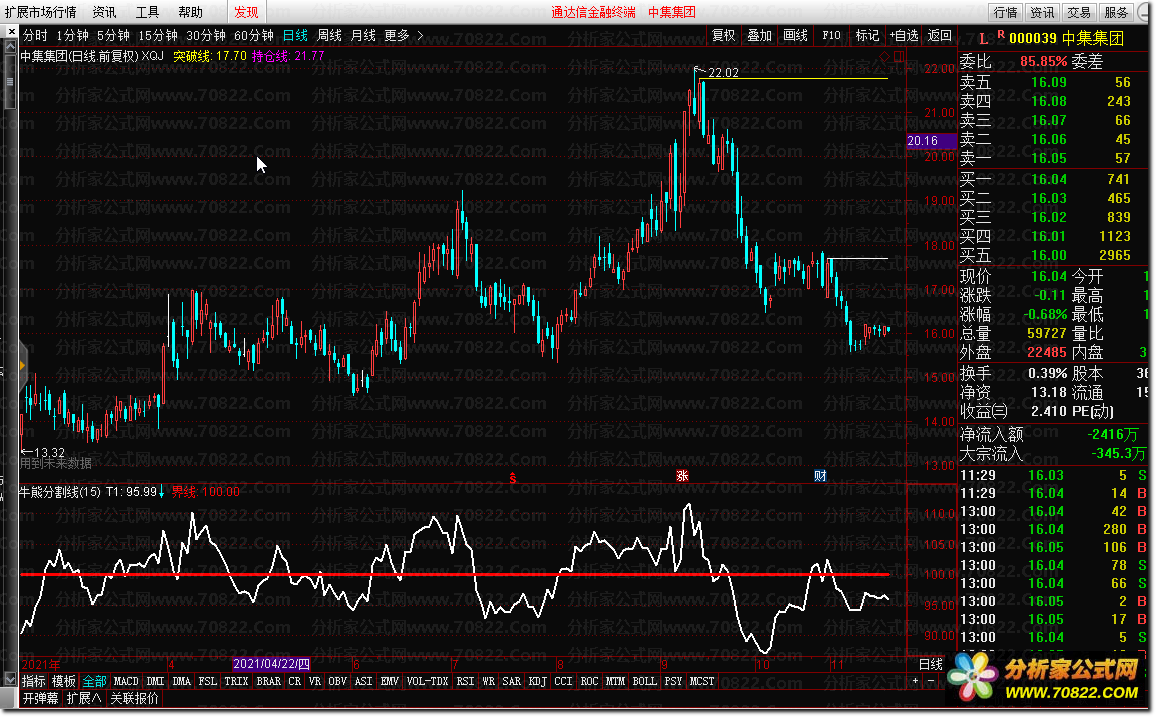Select the CCI indicator
This screenshot has width=1157, height=717.
pos(563,682)
